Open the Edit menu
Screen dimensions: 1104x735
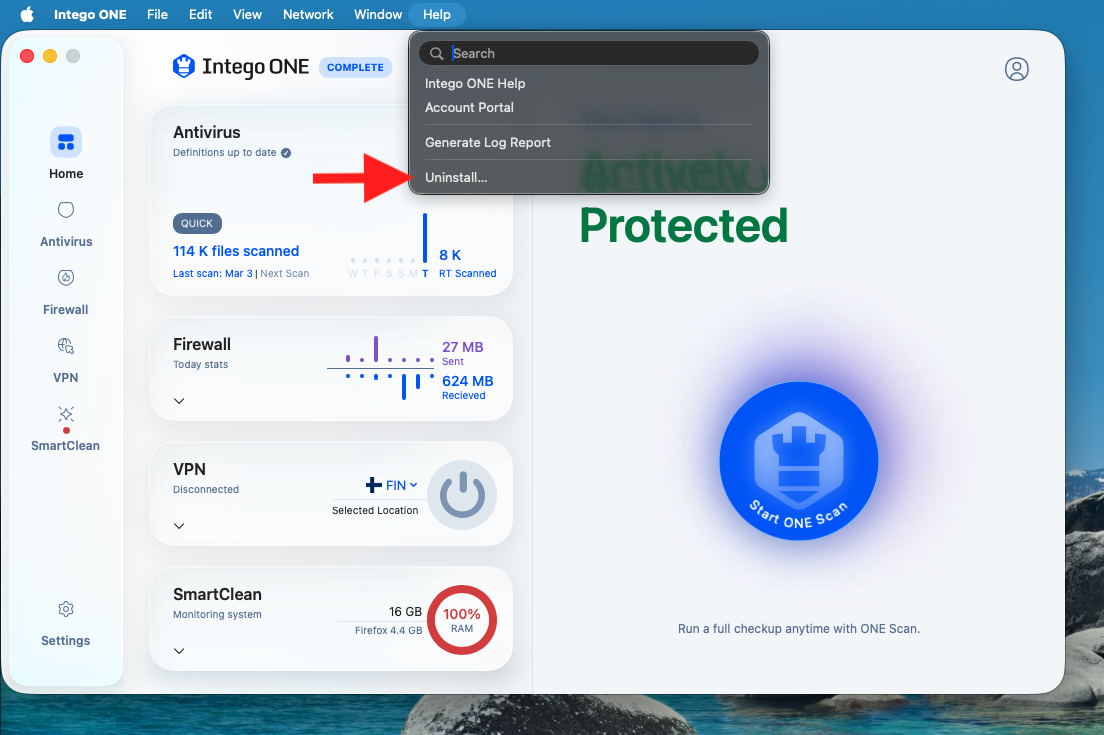[x=200, y=14]
